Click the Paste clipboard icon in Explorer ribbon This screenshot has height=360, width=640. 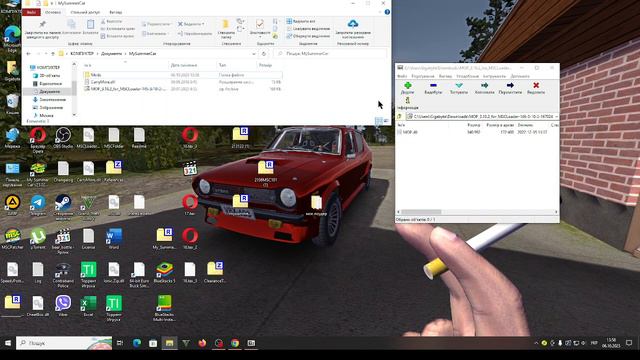(91, 24)
